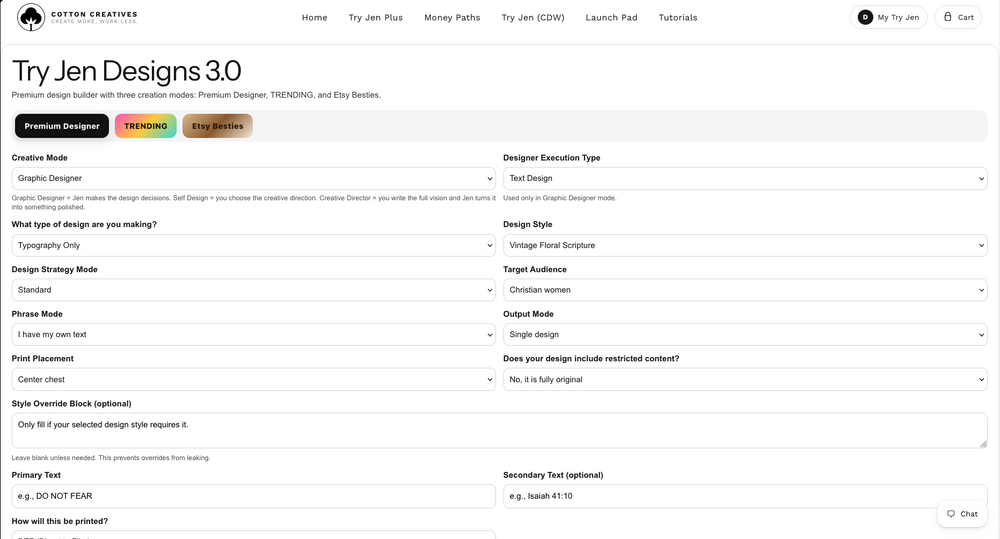Viewport: 1000px width, 539px height.
Task: Open the Creative Mode dropdown
Action: tap(253, 179)
